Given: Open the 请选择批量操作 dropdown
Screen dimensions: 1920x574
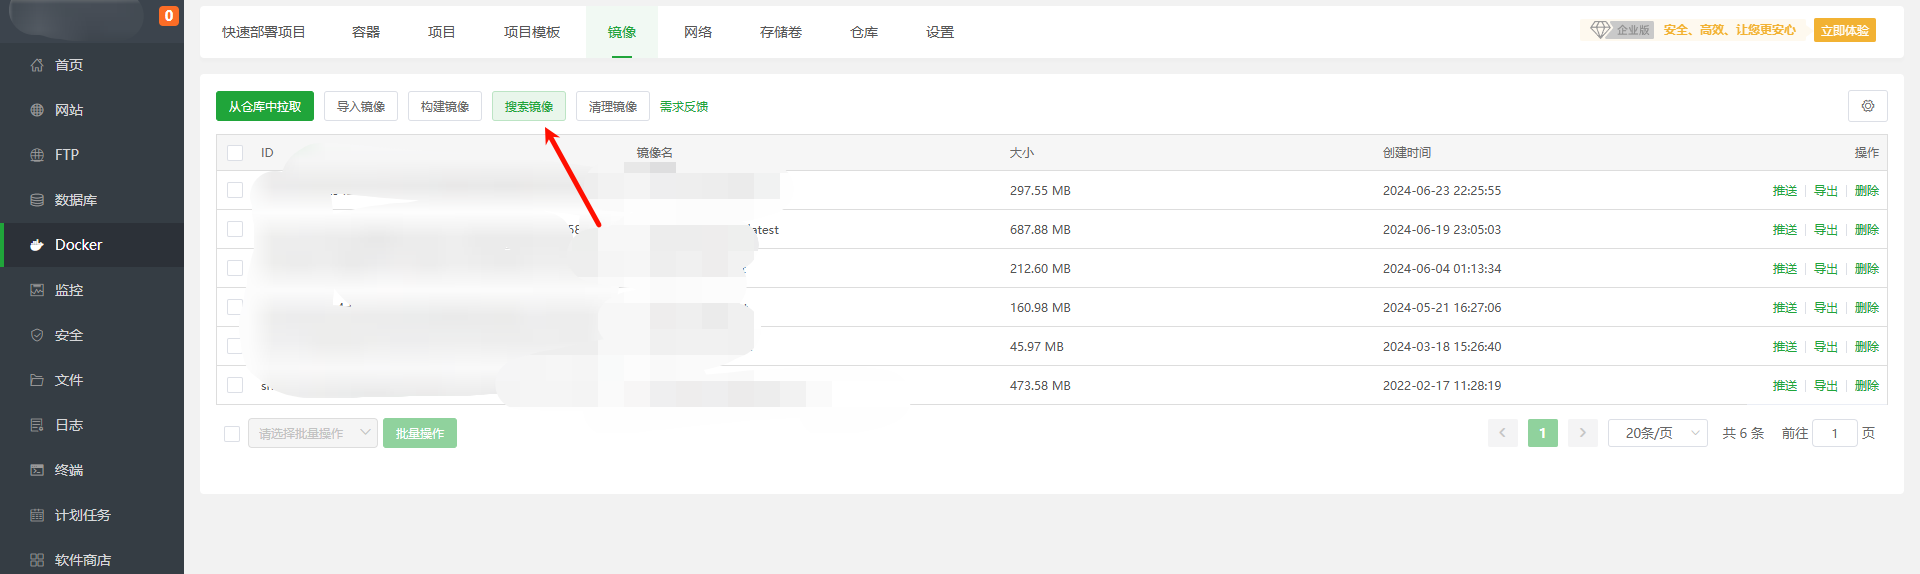Looking at the screenshot, I should pyautogui.click(x=312, y=433).
